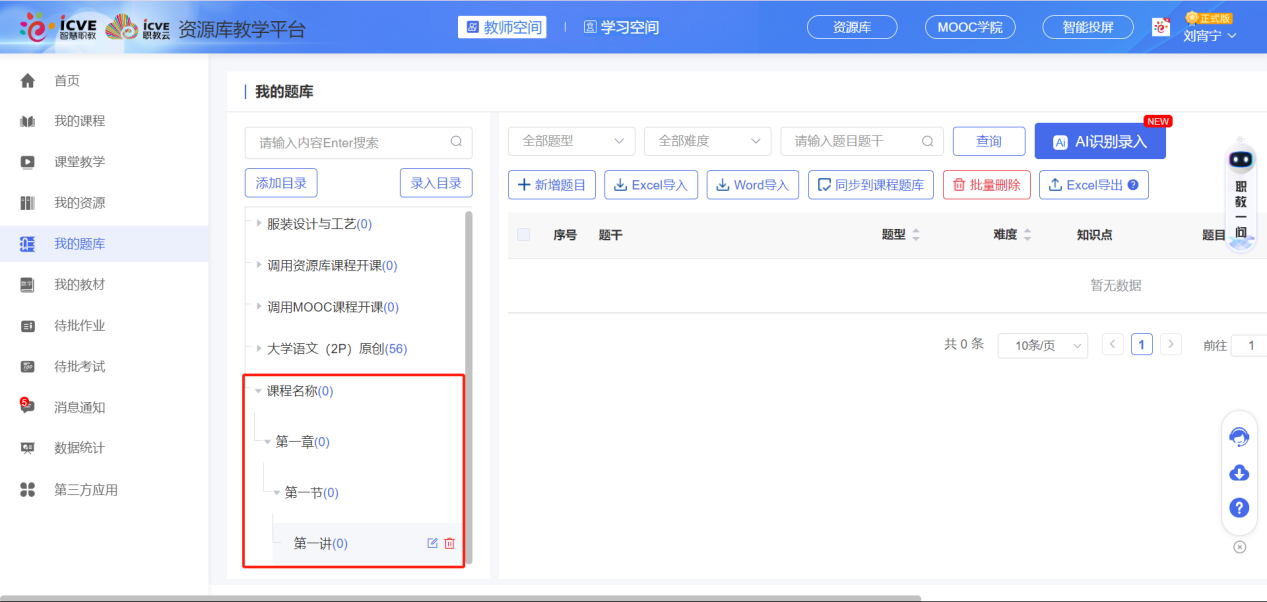Open the help question mark icon
The width and height of the screenshot is (1267, 602).
pyautogui.click(x=1239, y=507)
